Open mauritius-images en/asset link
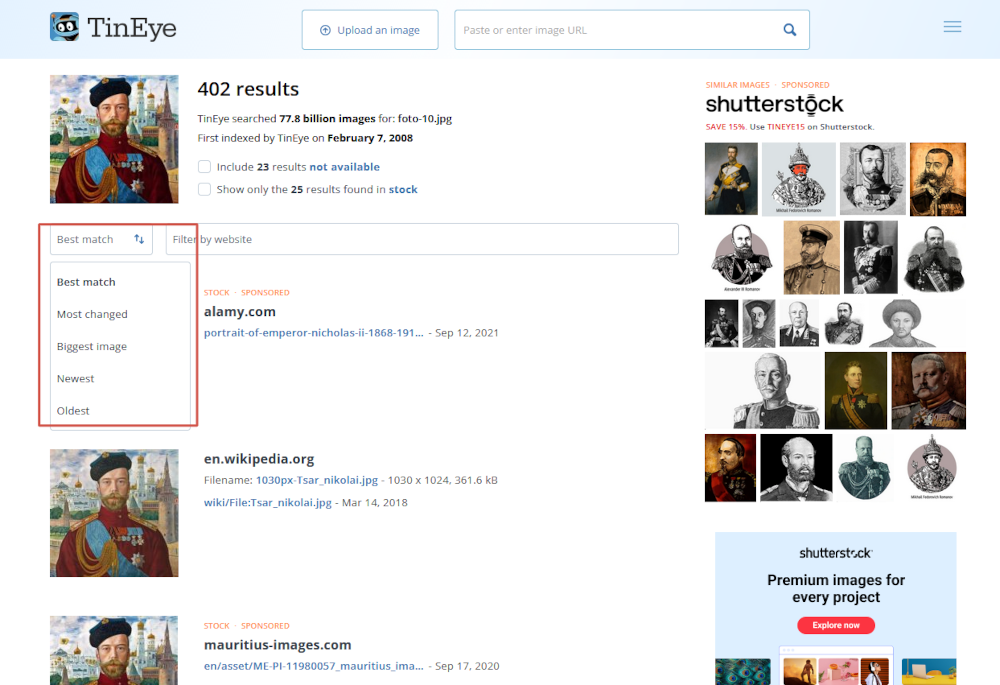 313,666
